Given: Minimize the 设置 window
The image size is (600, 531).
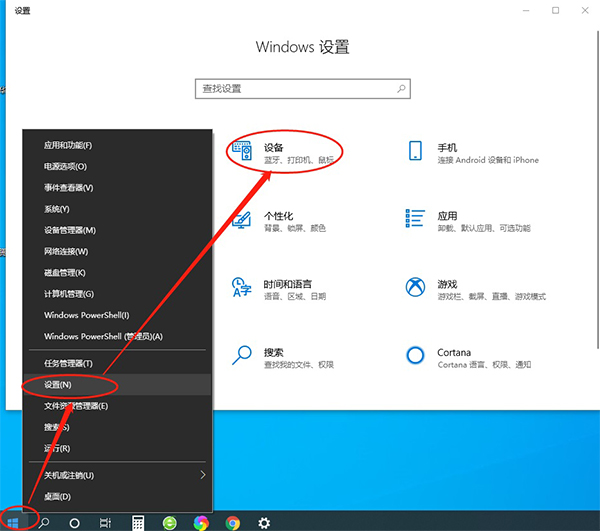Looking at the screenshot, I should coord(526,11).
